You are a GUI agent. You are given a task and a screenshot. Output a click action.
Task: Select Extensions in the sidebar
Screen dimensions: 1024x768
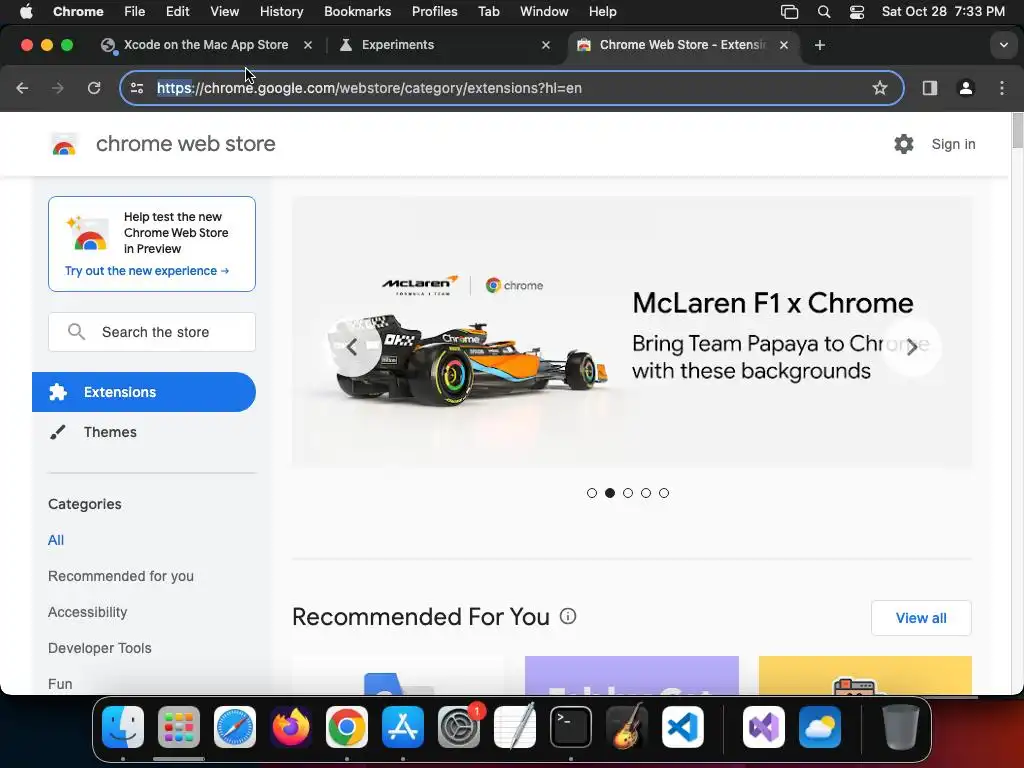[144, 392]
